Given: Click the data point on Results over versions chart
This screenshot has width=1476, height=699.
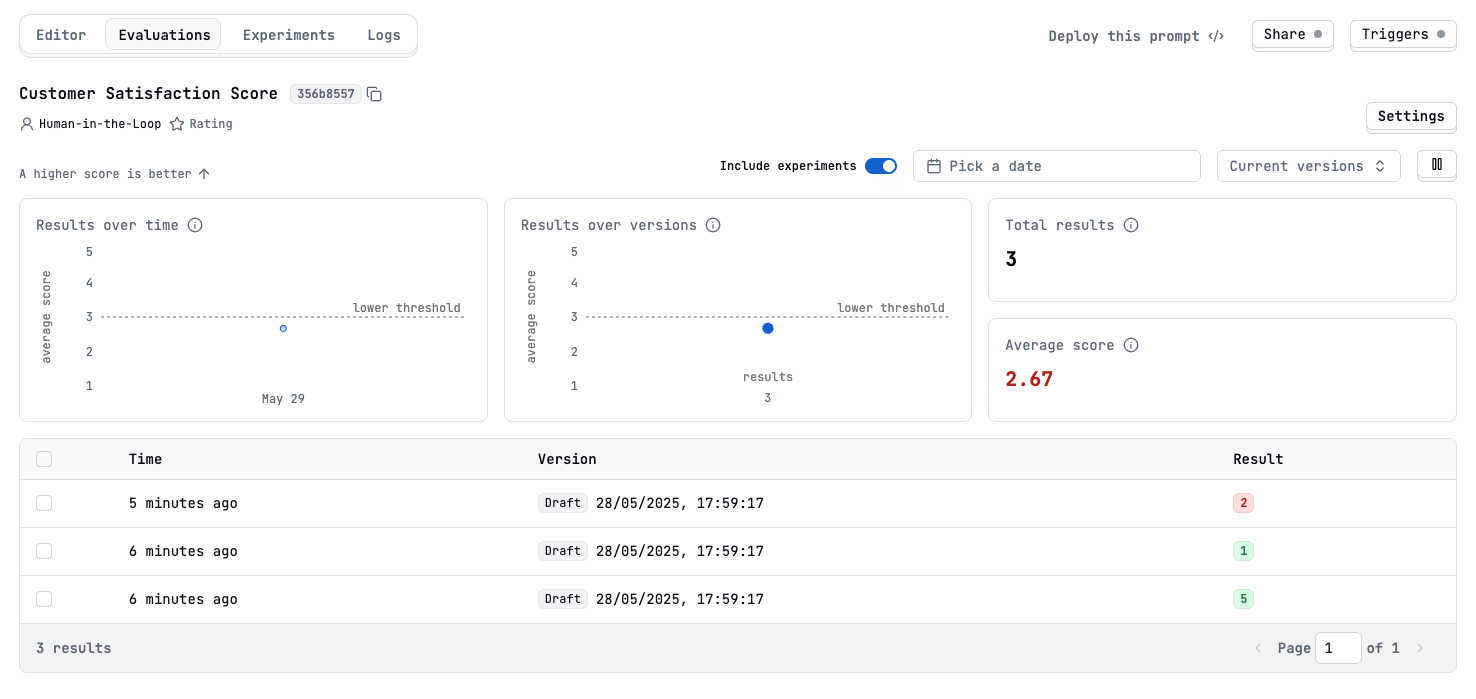Looking at the screenshot, I should pos(768,328).
